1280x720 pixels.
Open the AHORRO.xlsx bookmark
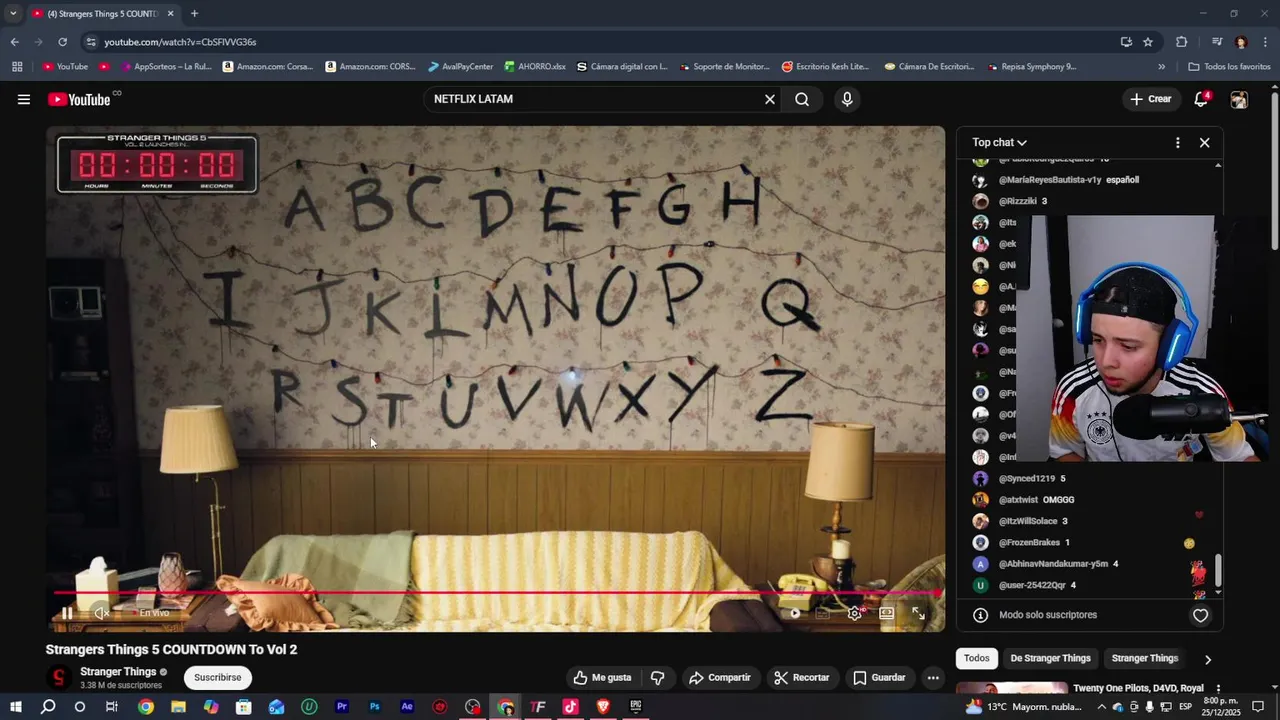click(535, 67)
